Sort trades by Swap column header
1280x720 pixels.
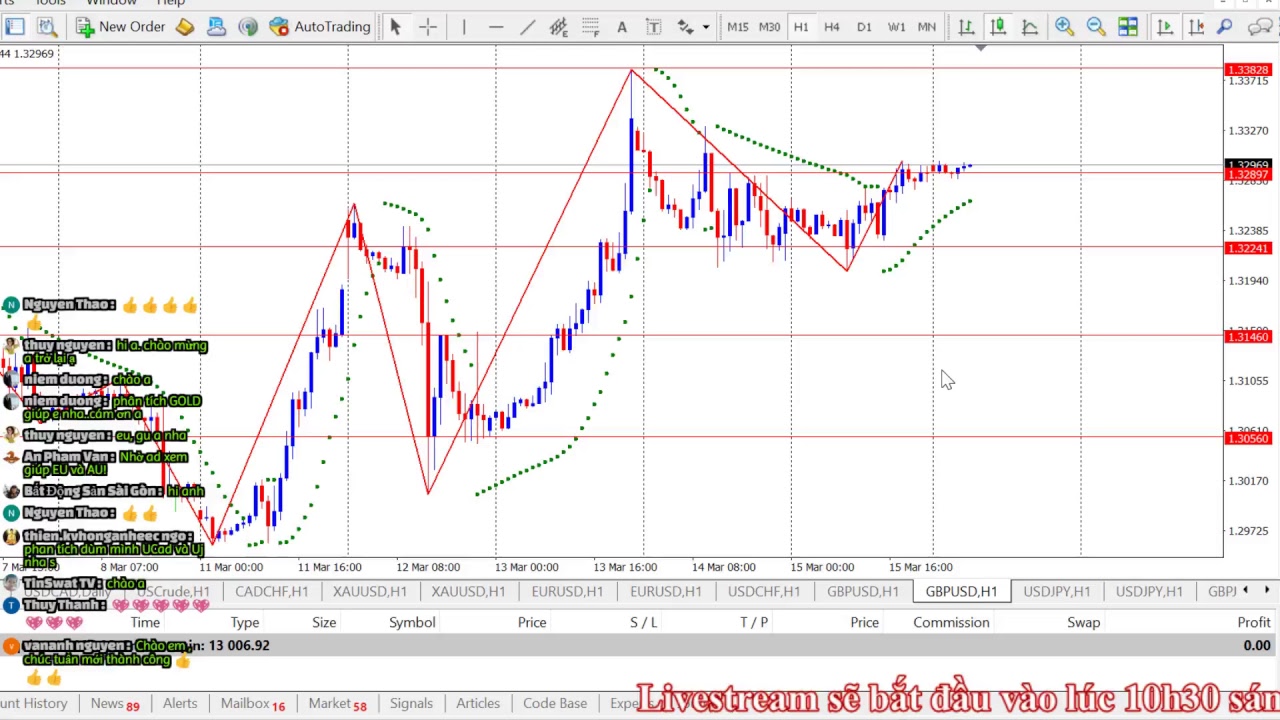(1083, 623)
